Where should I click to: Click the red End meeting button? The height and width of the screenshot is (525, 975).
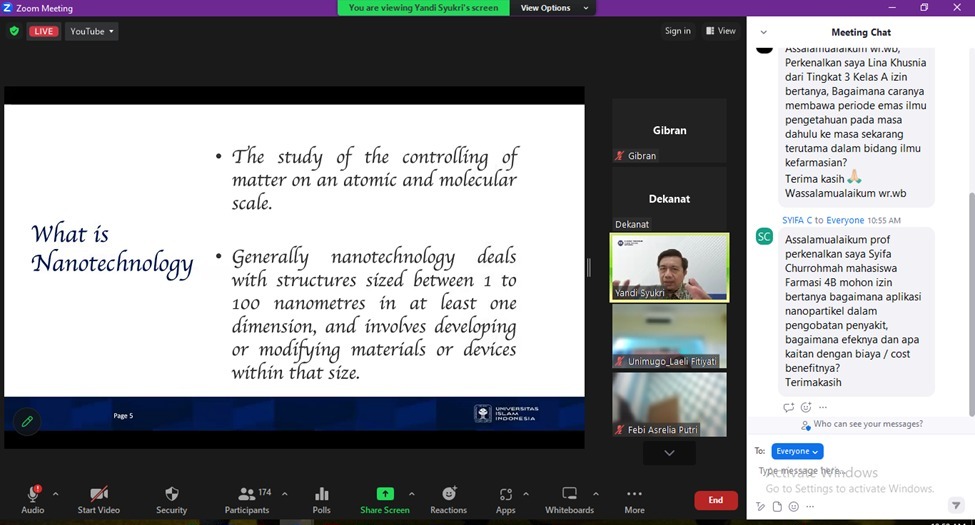click(716, 500)
